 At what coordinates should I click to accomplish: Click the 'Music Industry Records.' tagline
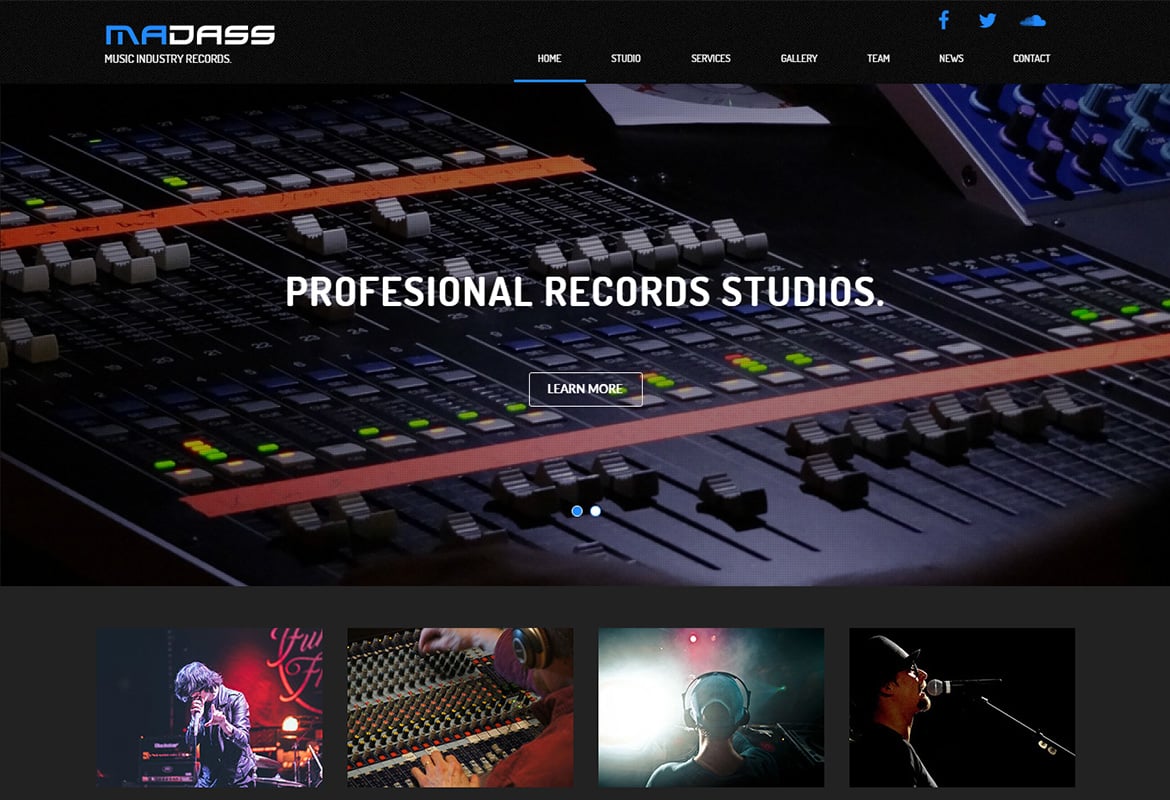coord(168,59)
